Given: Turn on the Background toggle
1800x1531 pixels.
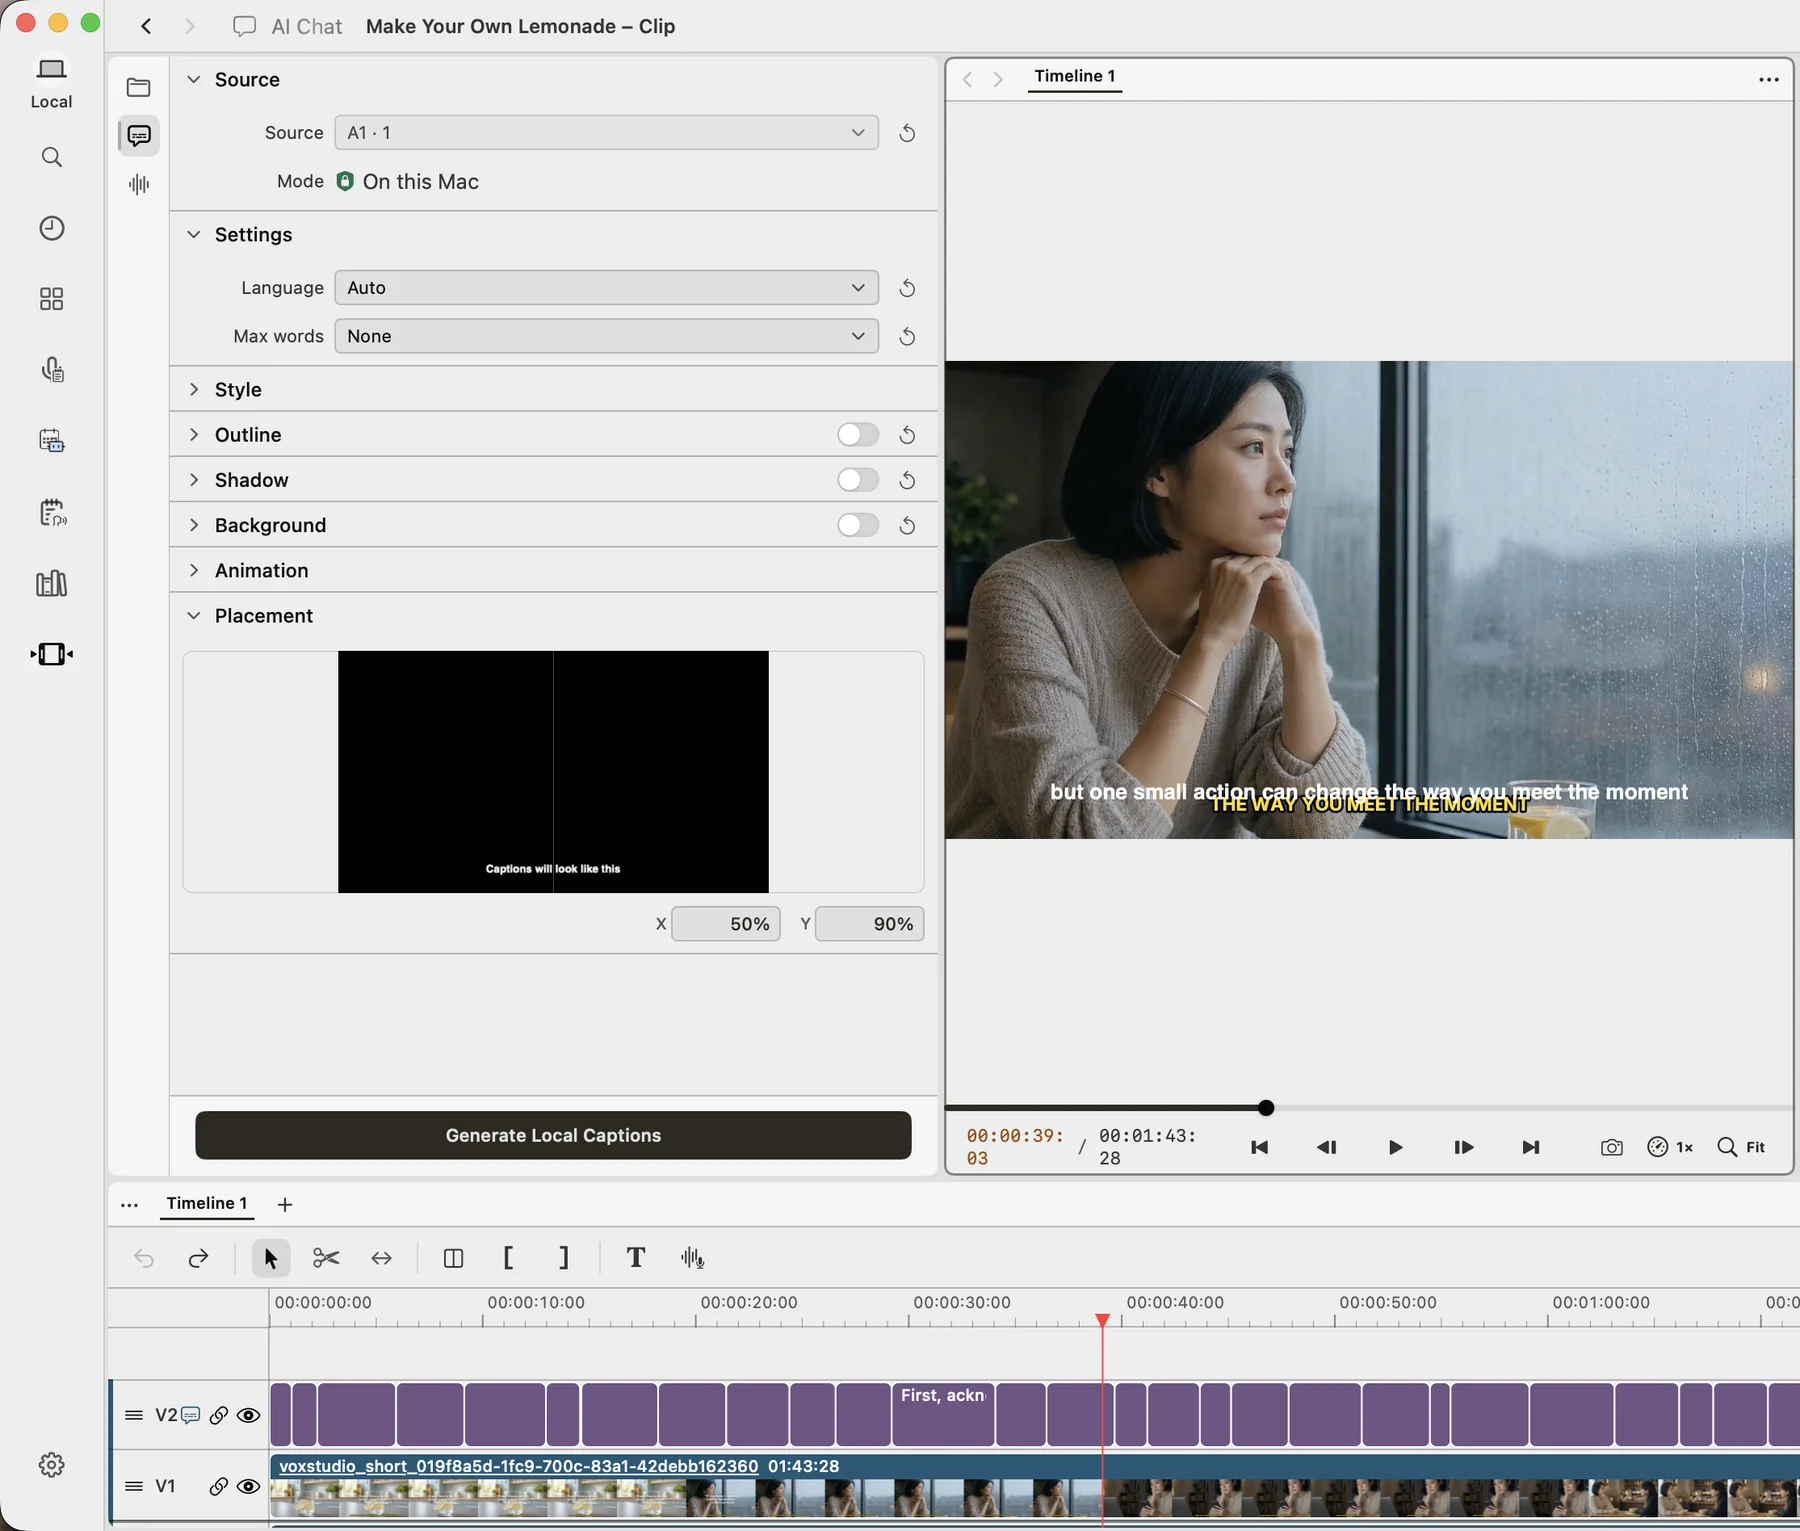Looking at the screenshot, I should (x=857, y=525).
